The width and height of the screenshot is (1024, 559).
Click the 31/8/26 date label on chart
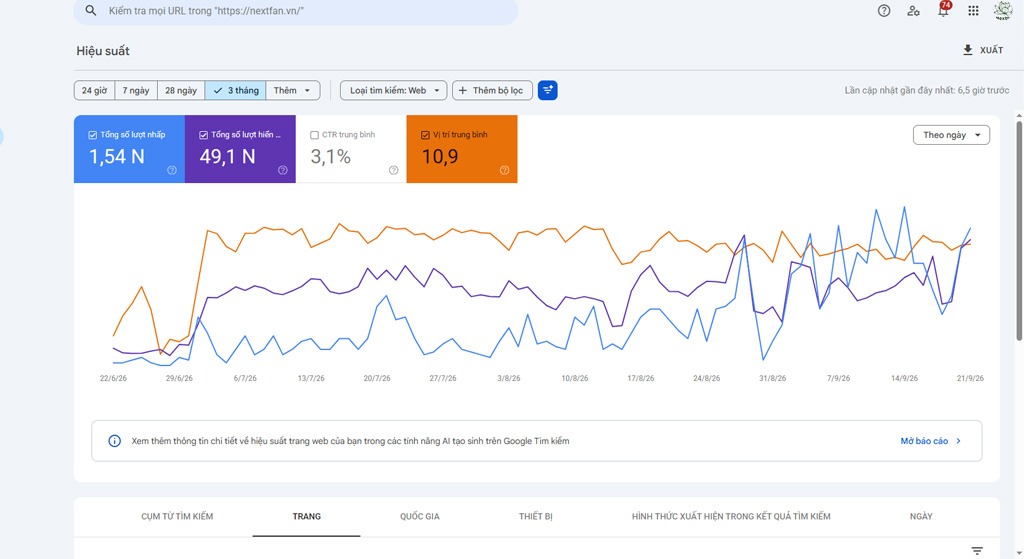[773, 378]
